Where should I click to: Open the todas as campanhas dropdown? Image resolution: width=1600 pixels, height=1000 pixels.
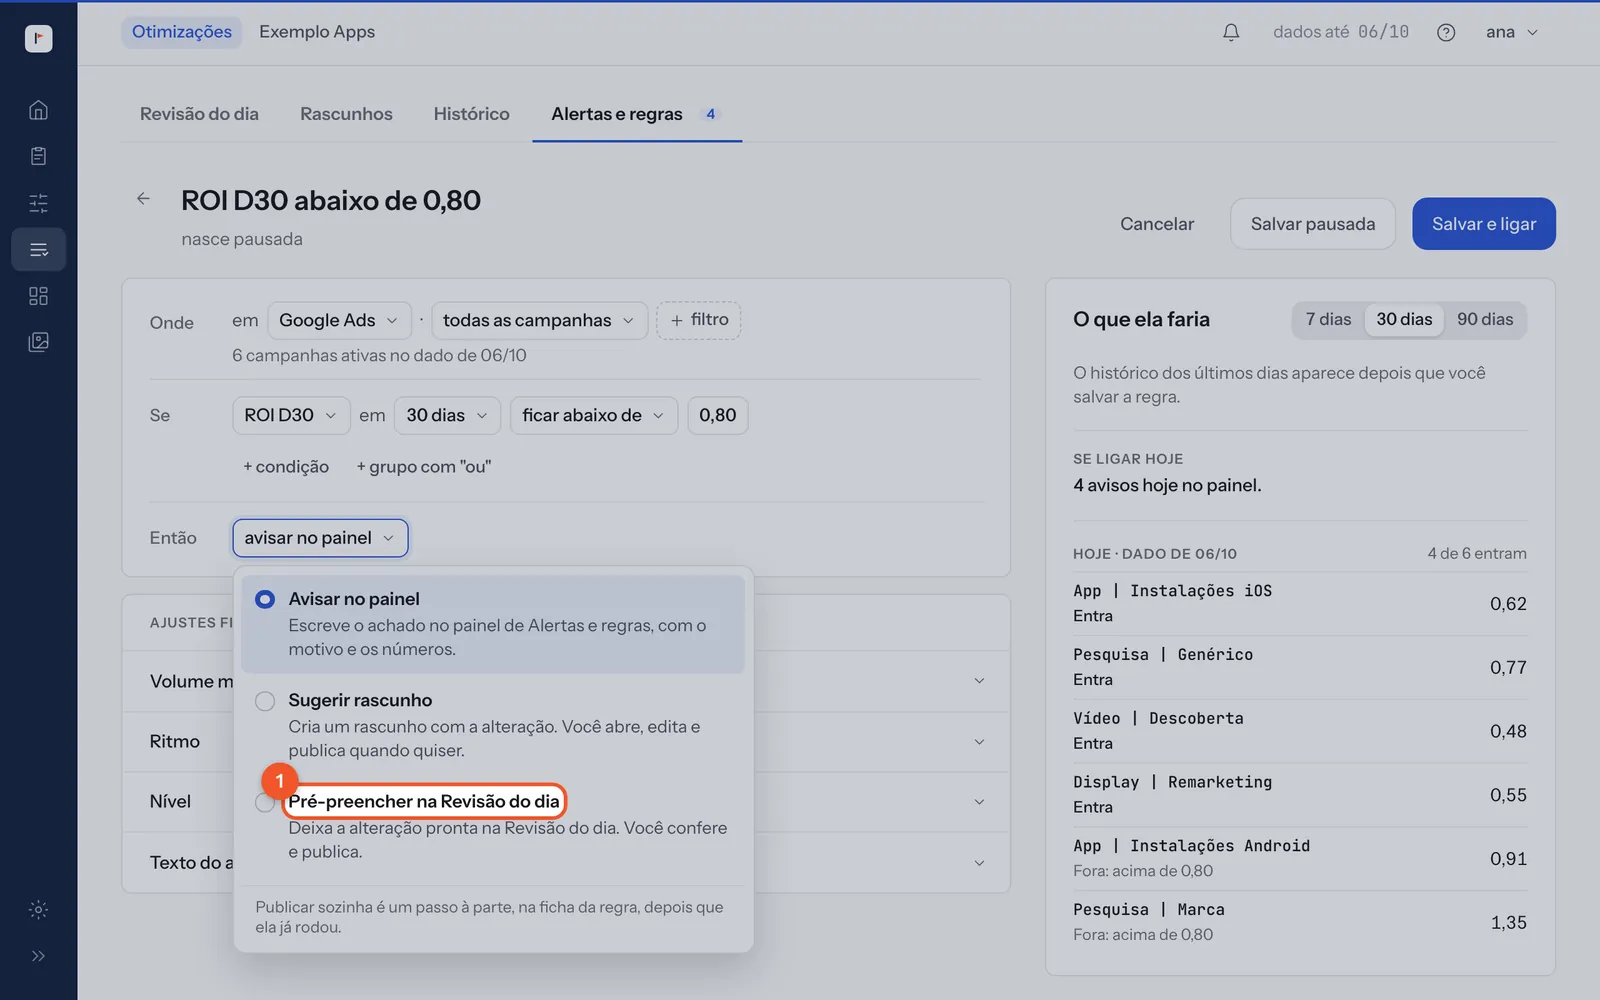539,320
